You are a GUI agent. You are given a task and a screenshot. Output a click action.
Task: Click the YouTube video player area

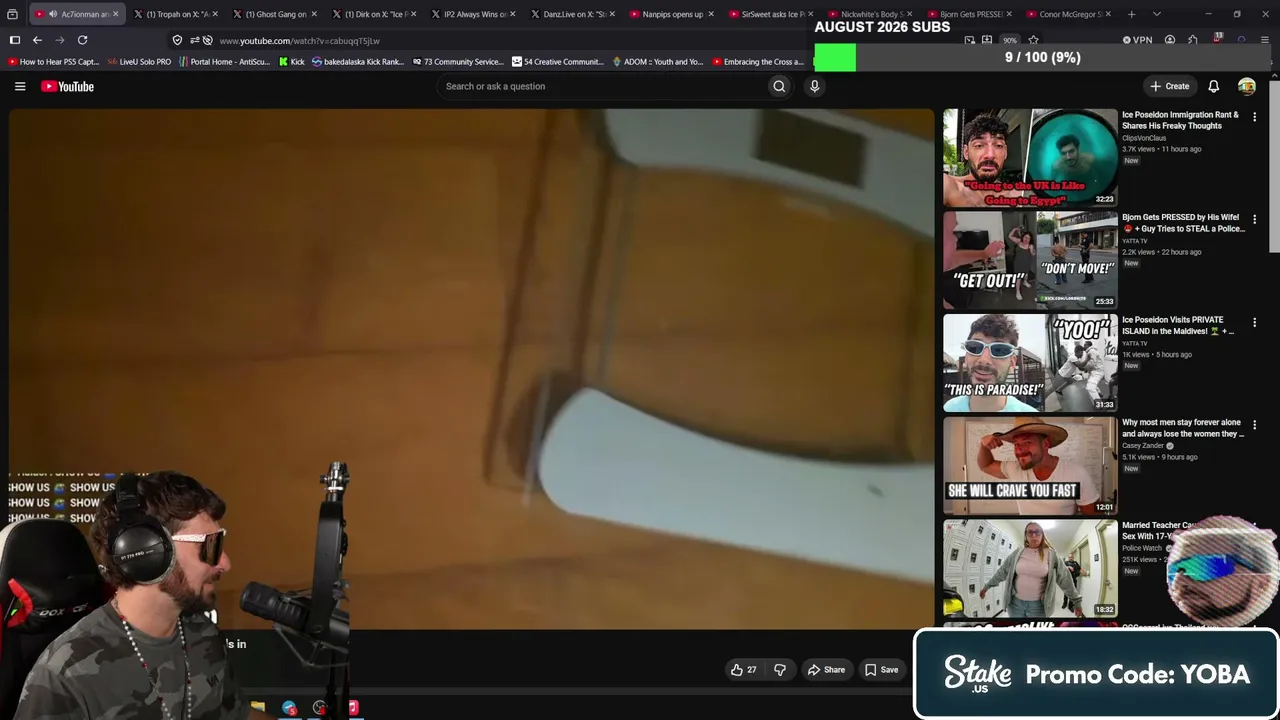[x=471, y=369]
